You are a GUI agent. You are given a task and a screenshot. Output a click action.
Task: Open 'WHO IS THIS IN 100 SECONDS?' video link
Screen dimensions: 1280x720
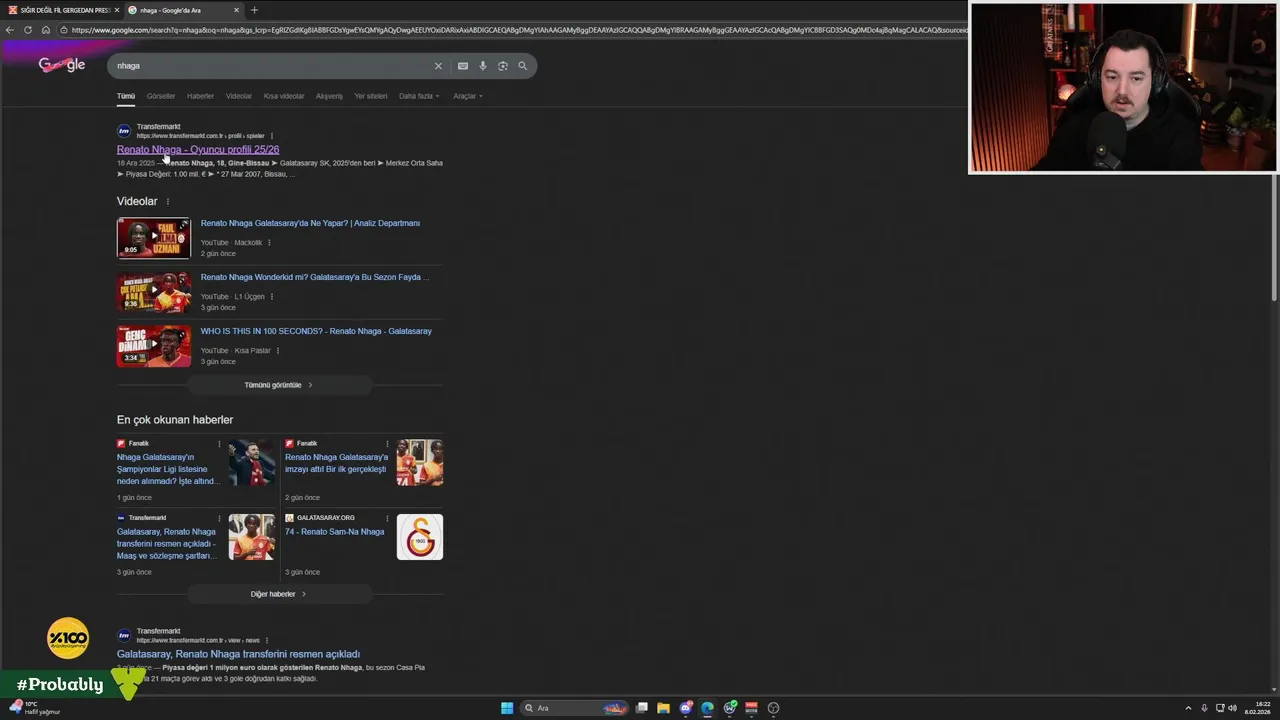click(316, 331)
